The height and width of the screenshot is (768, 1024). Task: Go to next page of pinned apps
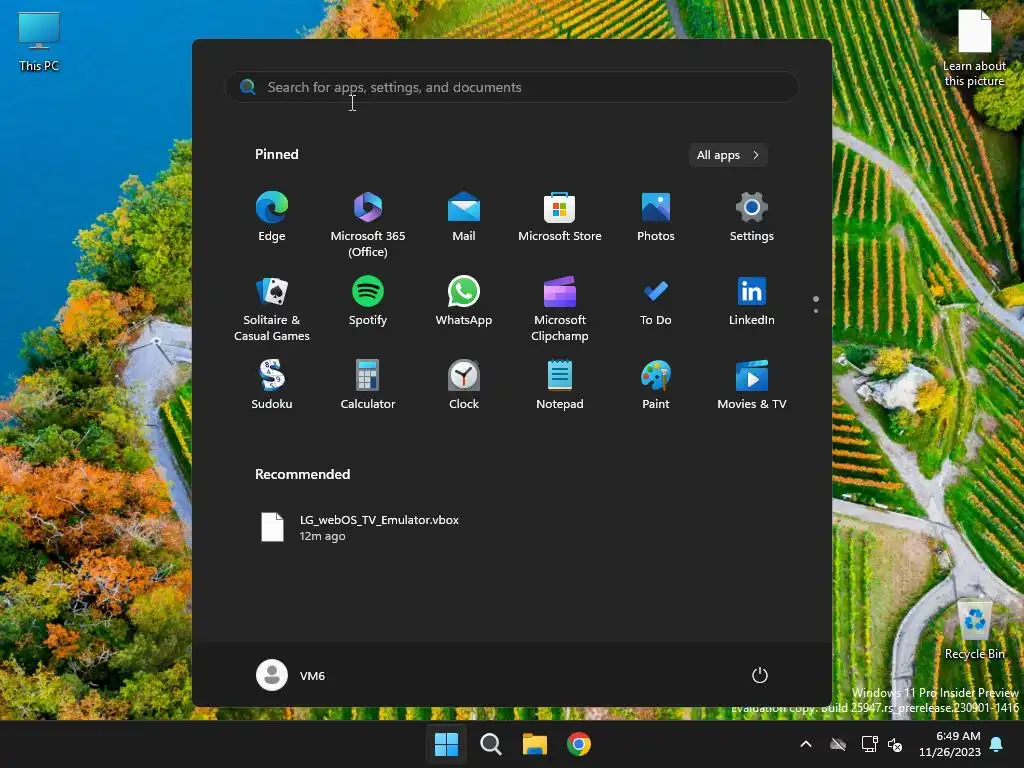(816, 311)
